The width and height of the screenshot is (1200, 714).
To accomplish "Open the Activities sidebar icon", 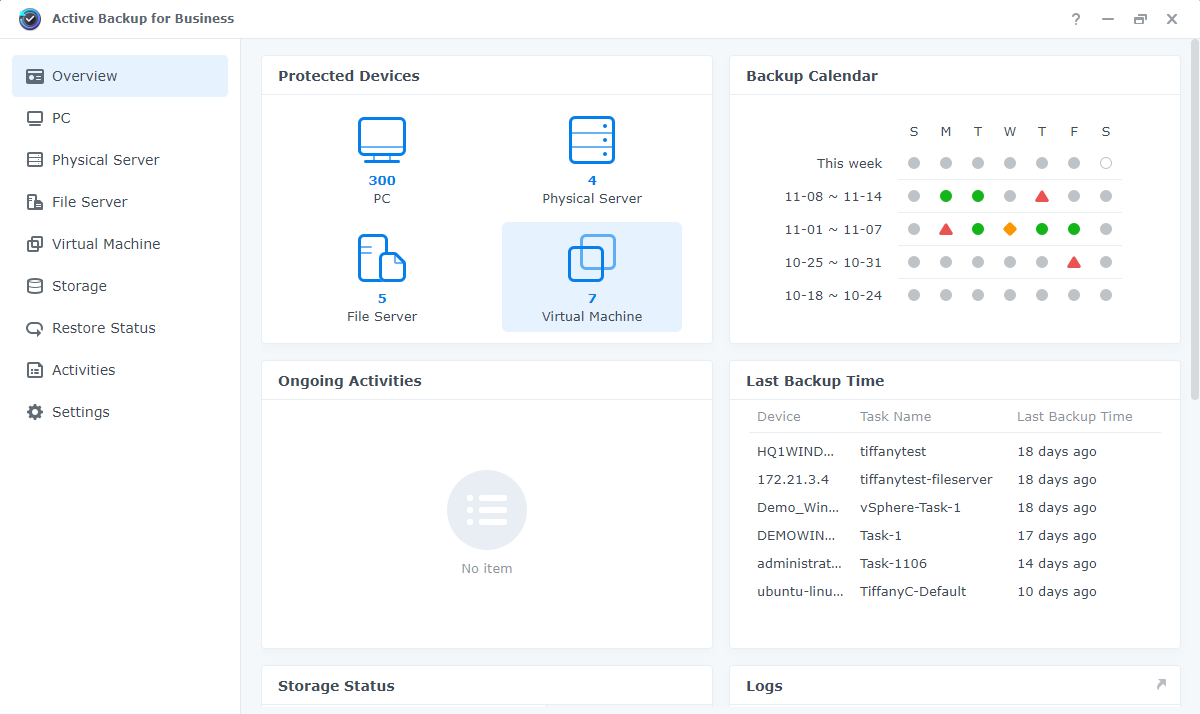I will (33, 369).
